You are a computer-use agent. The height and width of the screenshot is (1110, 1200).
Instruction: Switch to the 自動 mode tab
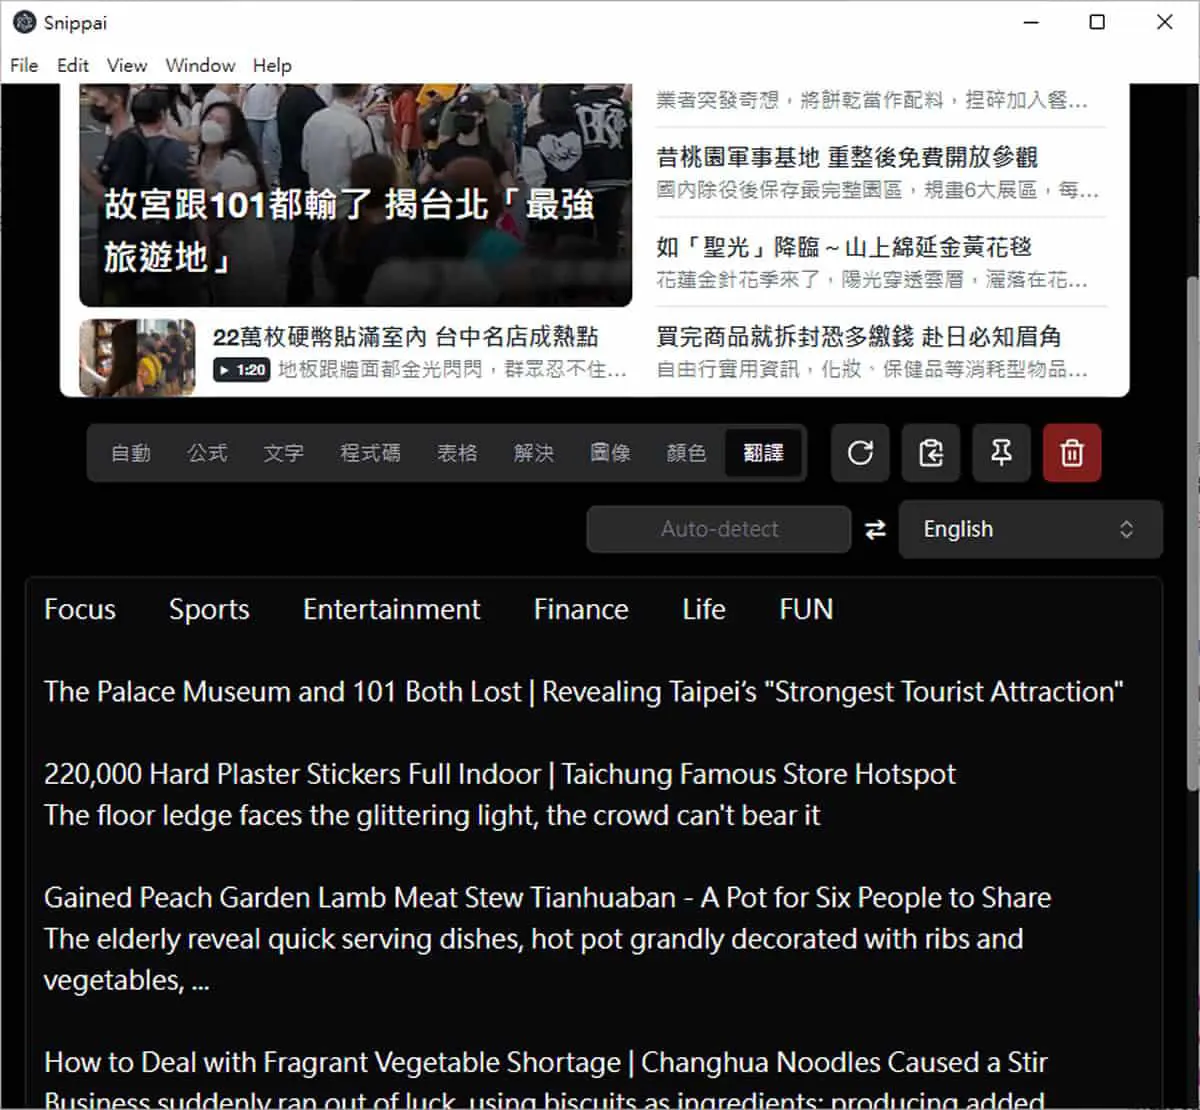(x=131, y=453)
